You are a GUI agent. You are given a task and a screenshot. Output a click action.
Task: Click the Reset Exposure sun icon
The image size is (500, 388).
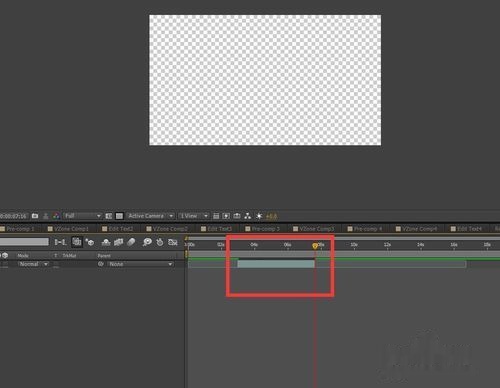[259, 216]
